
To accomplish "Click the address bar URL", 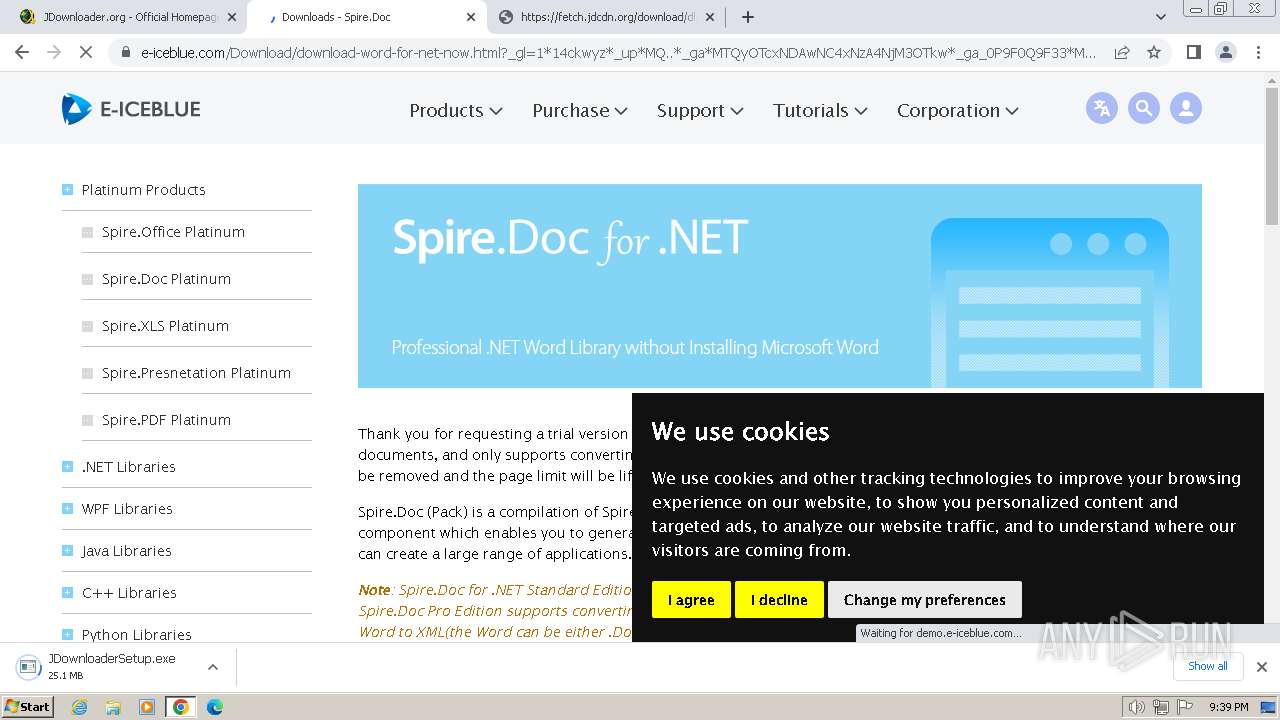I will 618,52.
